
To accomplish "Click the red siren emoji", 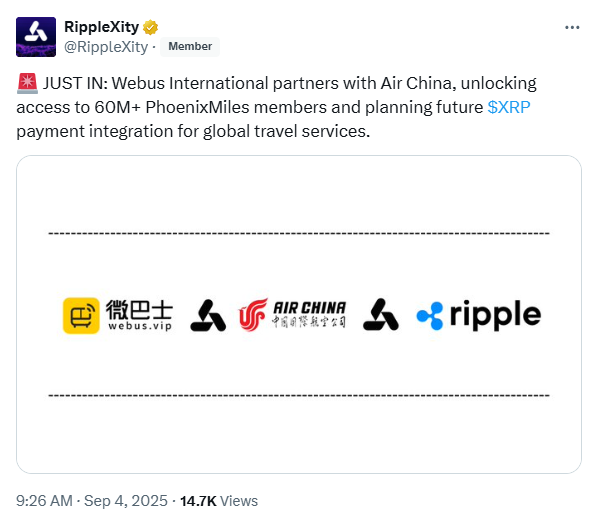I will tap(27, 83).
